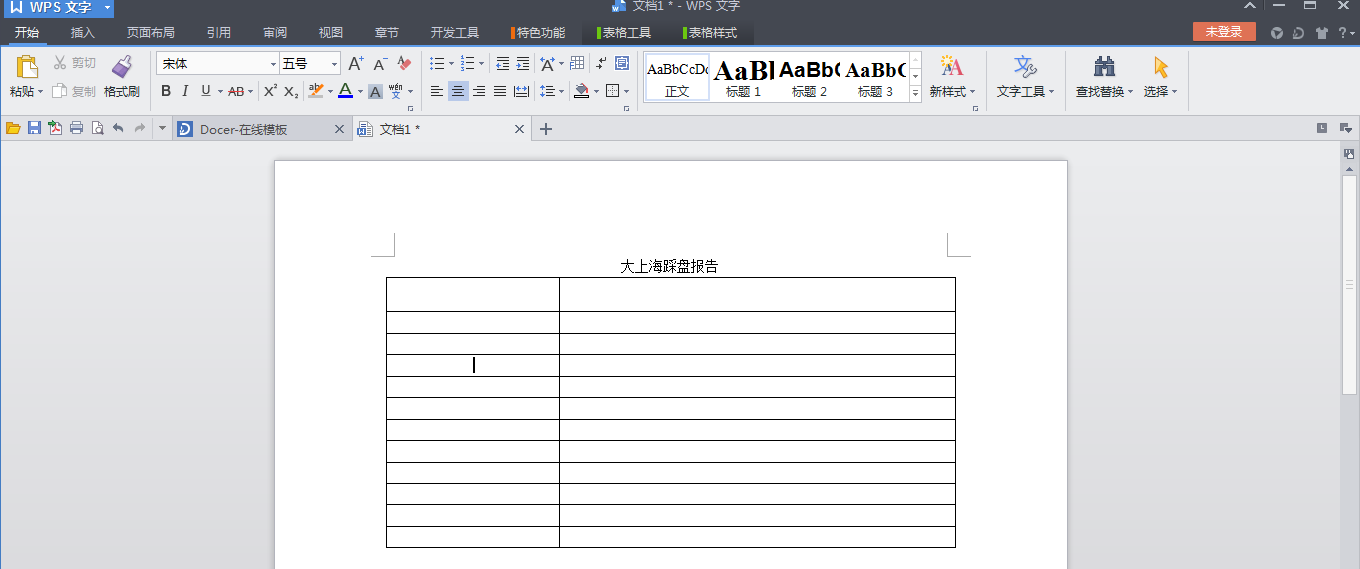Activate the Format Painter (格式刷) brush
The image size is (1360, 569).
tap(122, 66)
